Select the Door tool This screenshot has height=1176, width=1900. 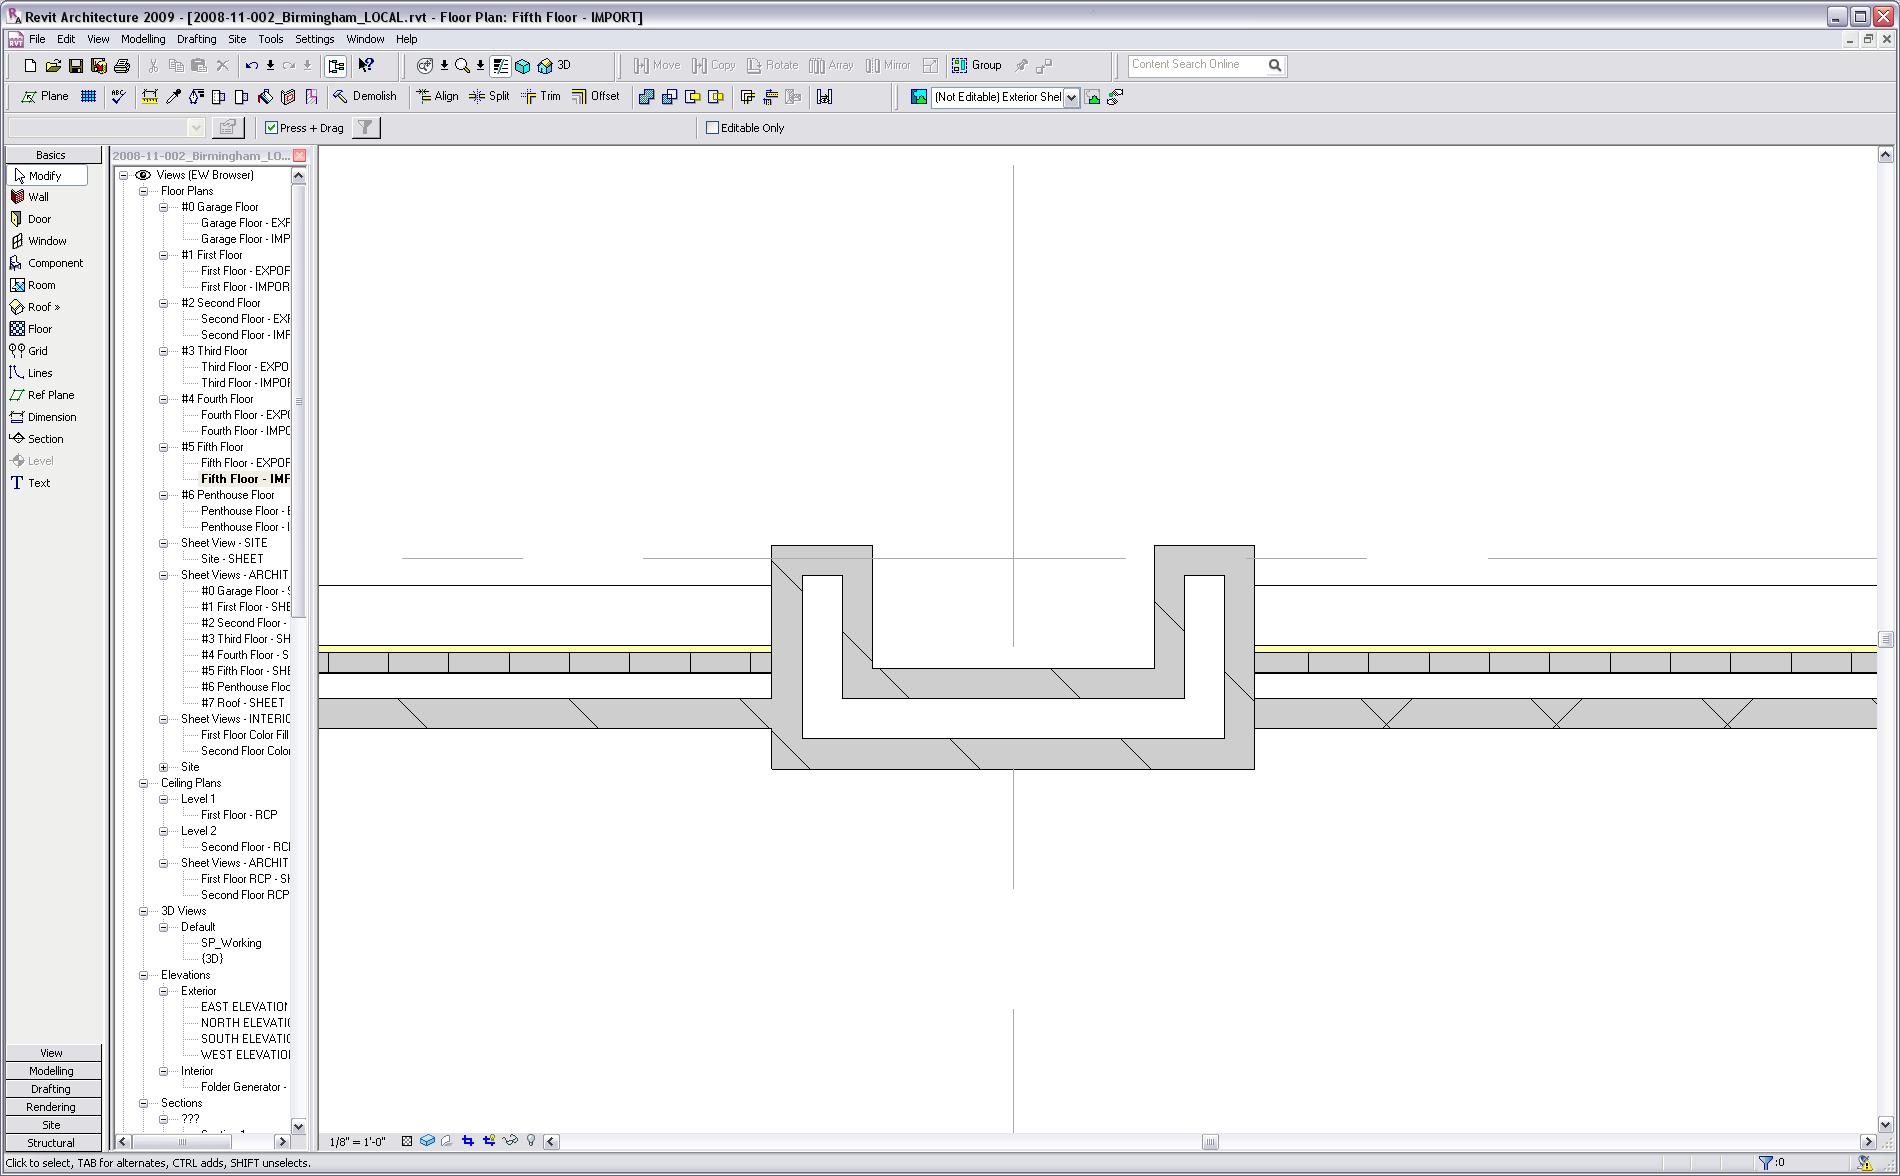point(38,218)
